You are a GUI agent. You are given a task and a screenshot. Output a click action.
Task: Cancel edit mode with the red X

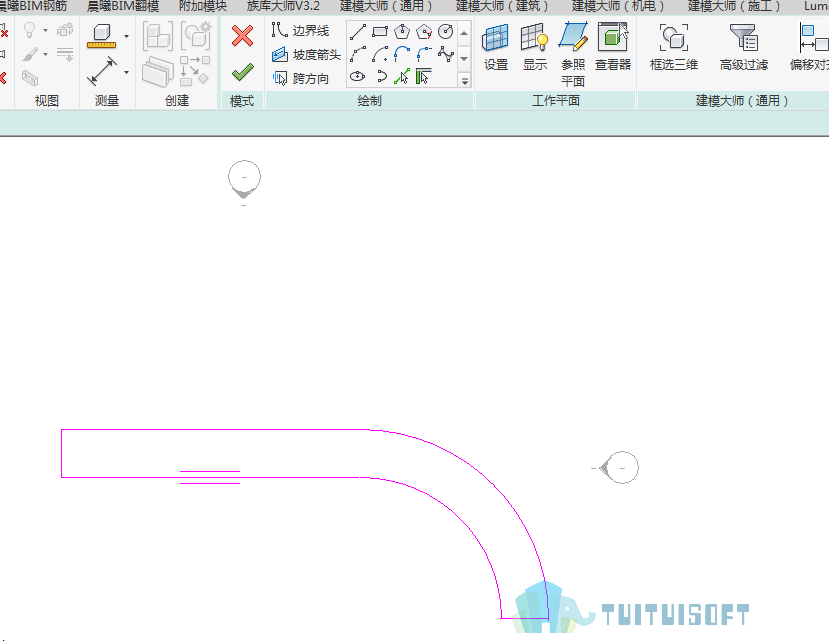pos(242,36)
